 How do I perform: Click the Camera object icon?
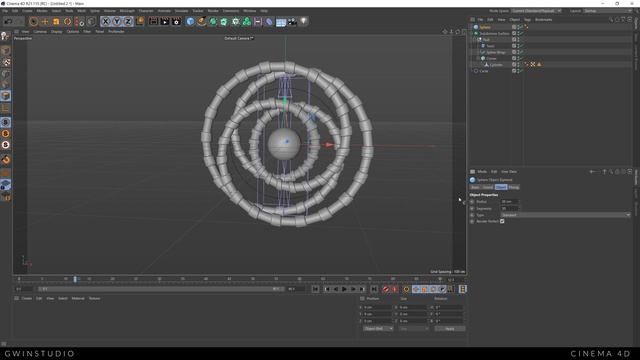292,21
